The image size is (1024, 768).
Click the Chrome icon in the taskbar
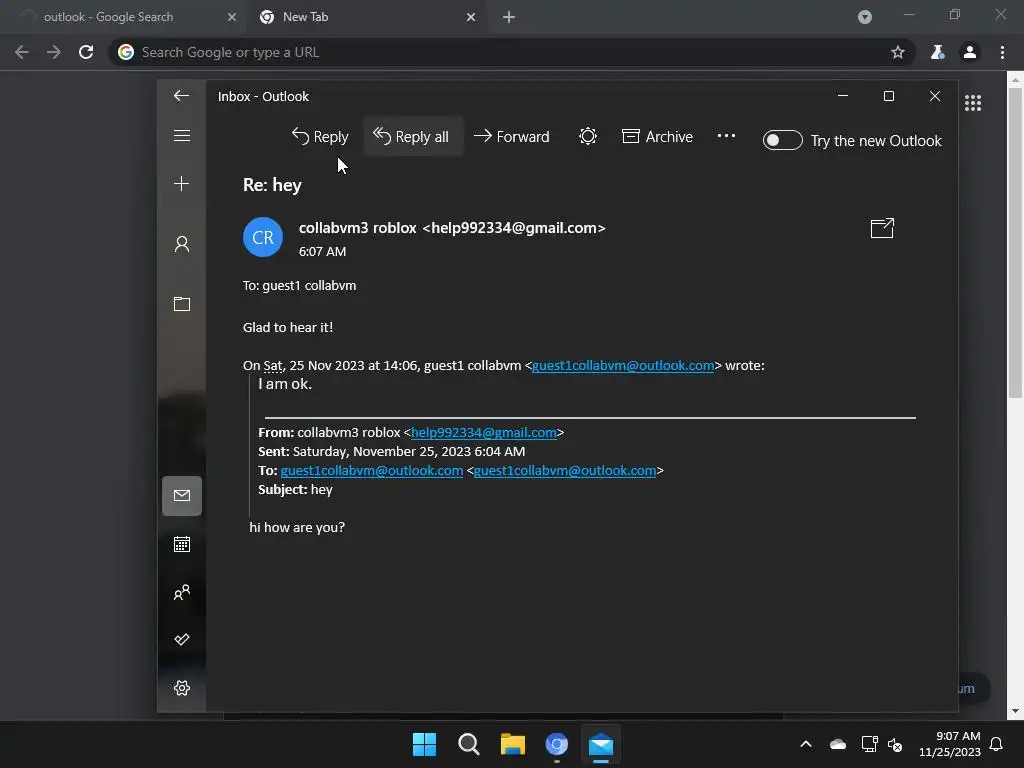tap(556, 744)
